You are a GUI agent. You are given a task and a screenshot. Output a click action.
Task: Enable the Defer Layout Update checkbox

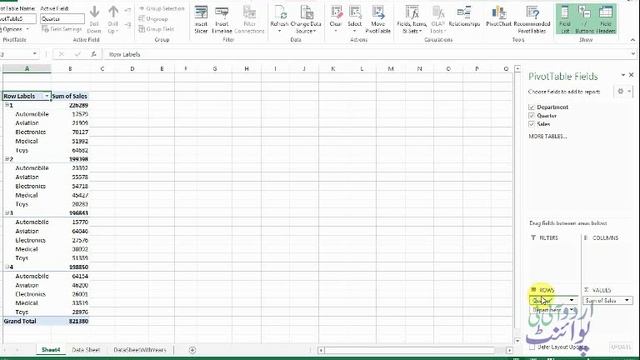tap(532, 347)
